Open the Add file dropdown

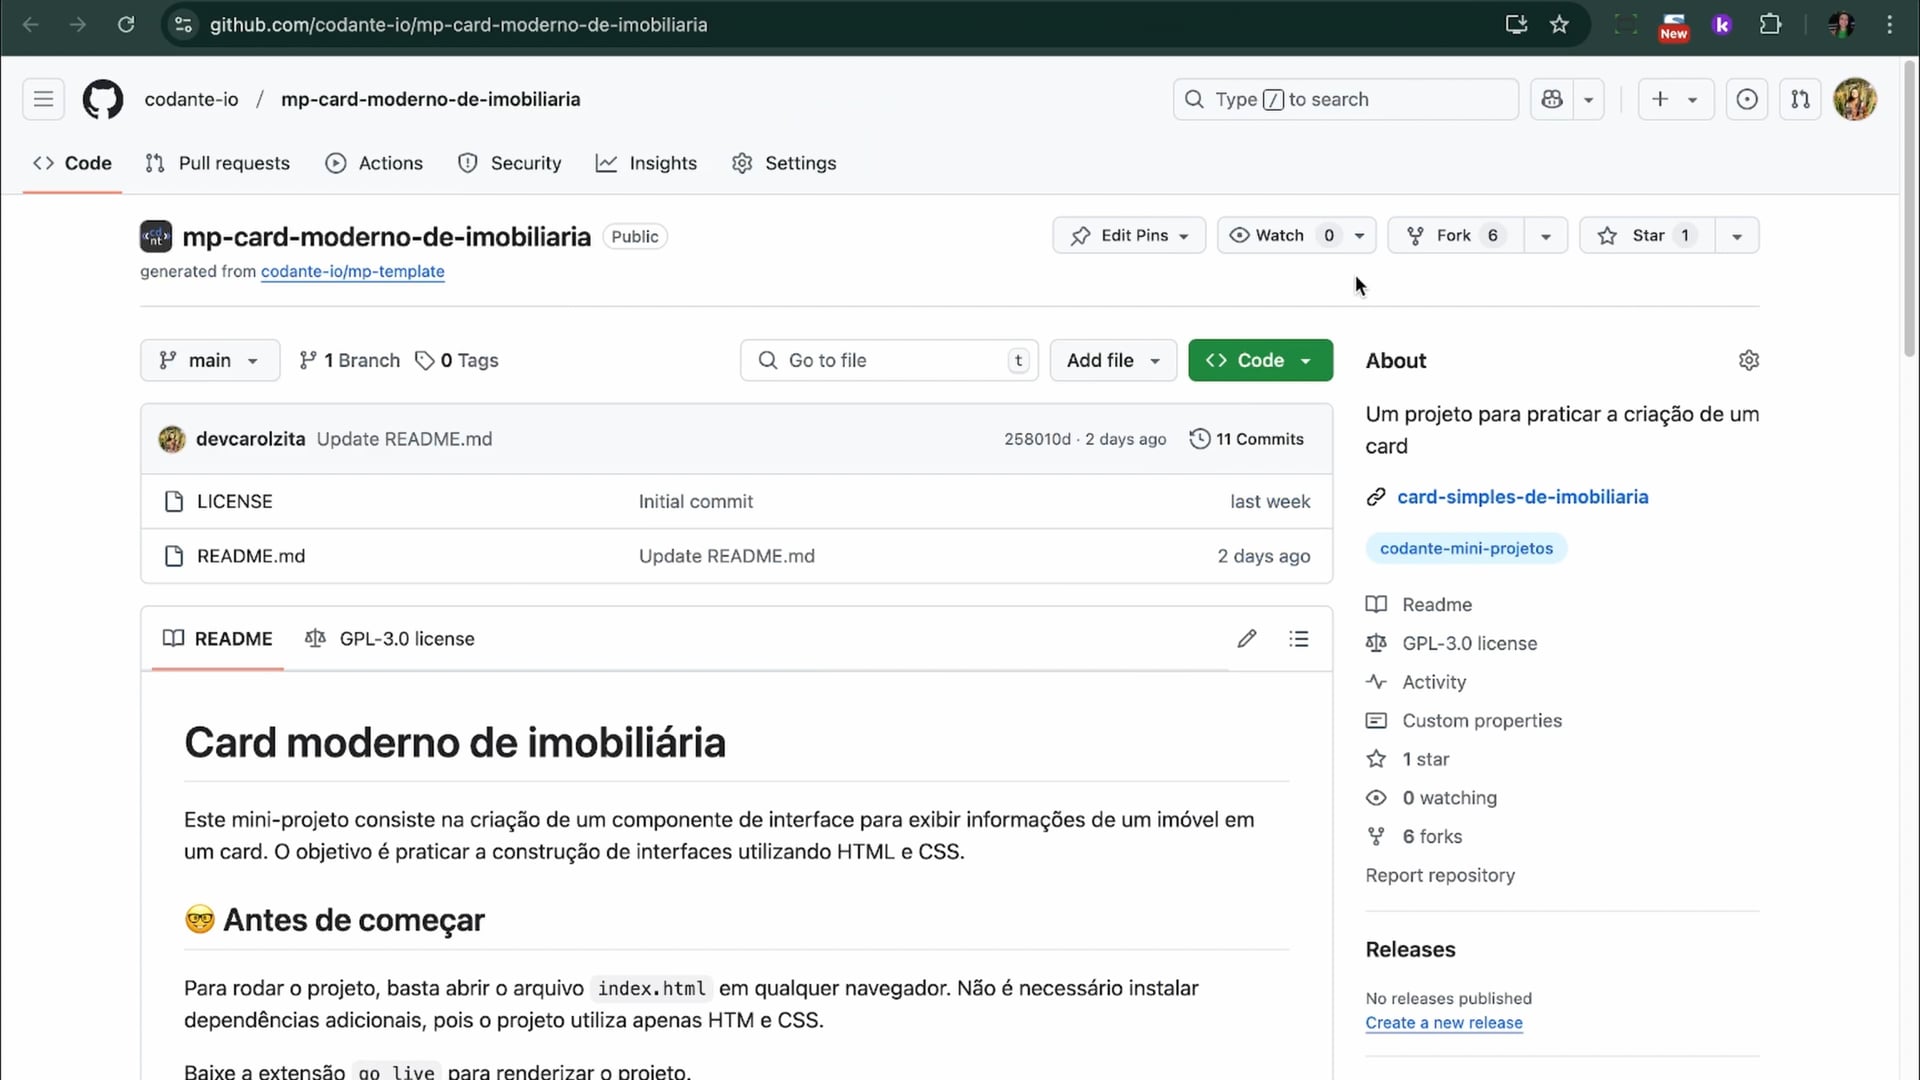pos(1113,360)
